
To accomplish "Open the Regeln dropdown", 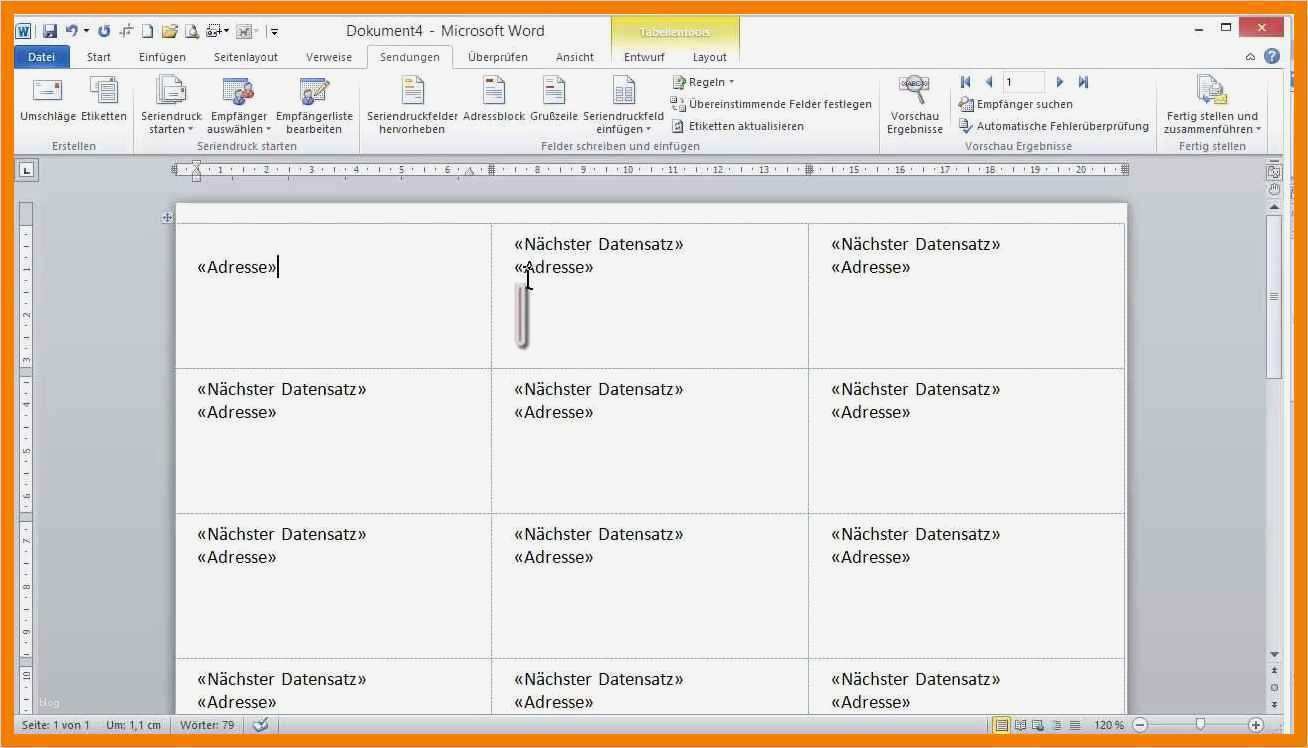I will 703,81.
